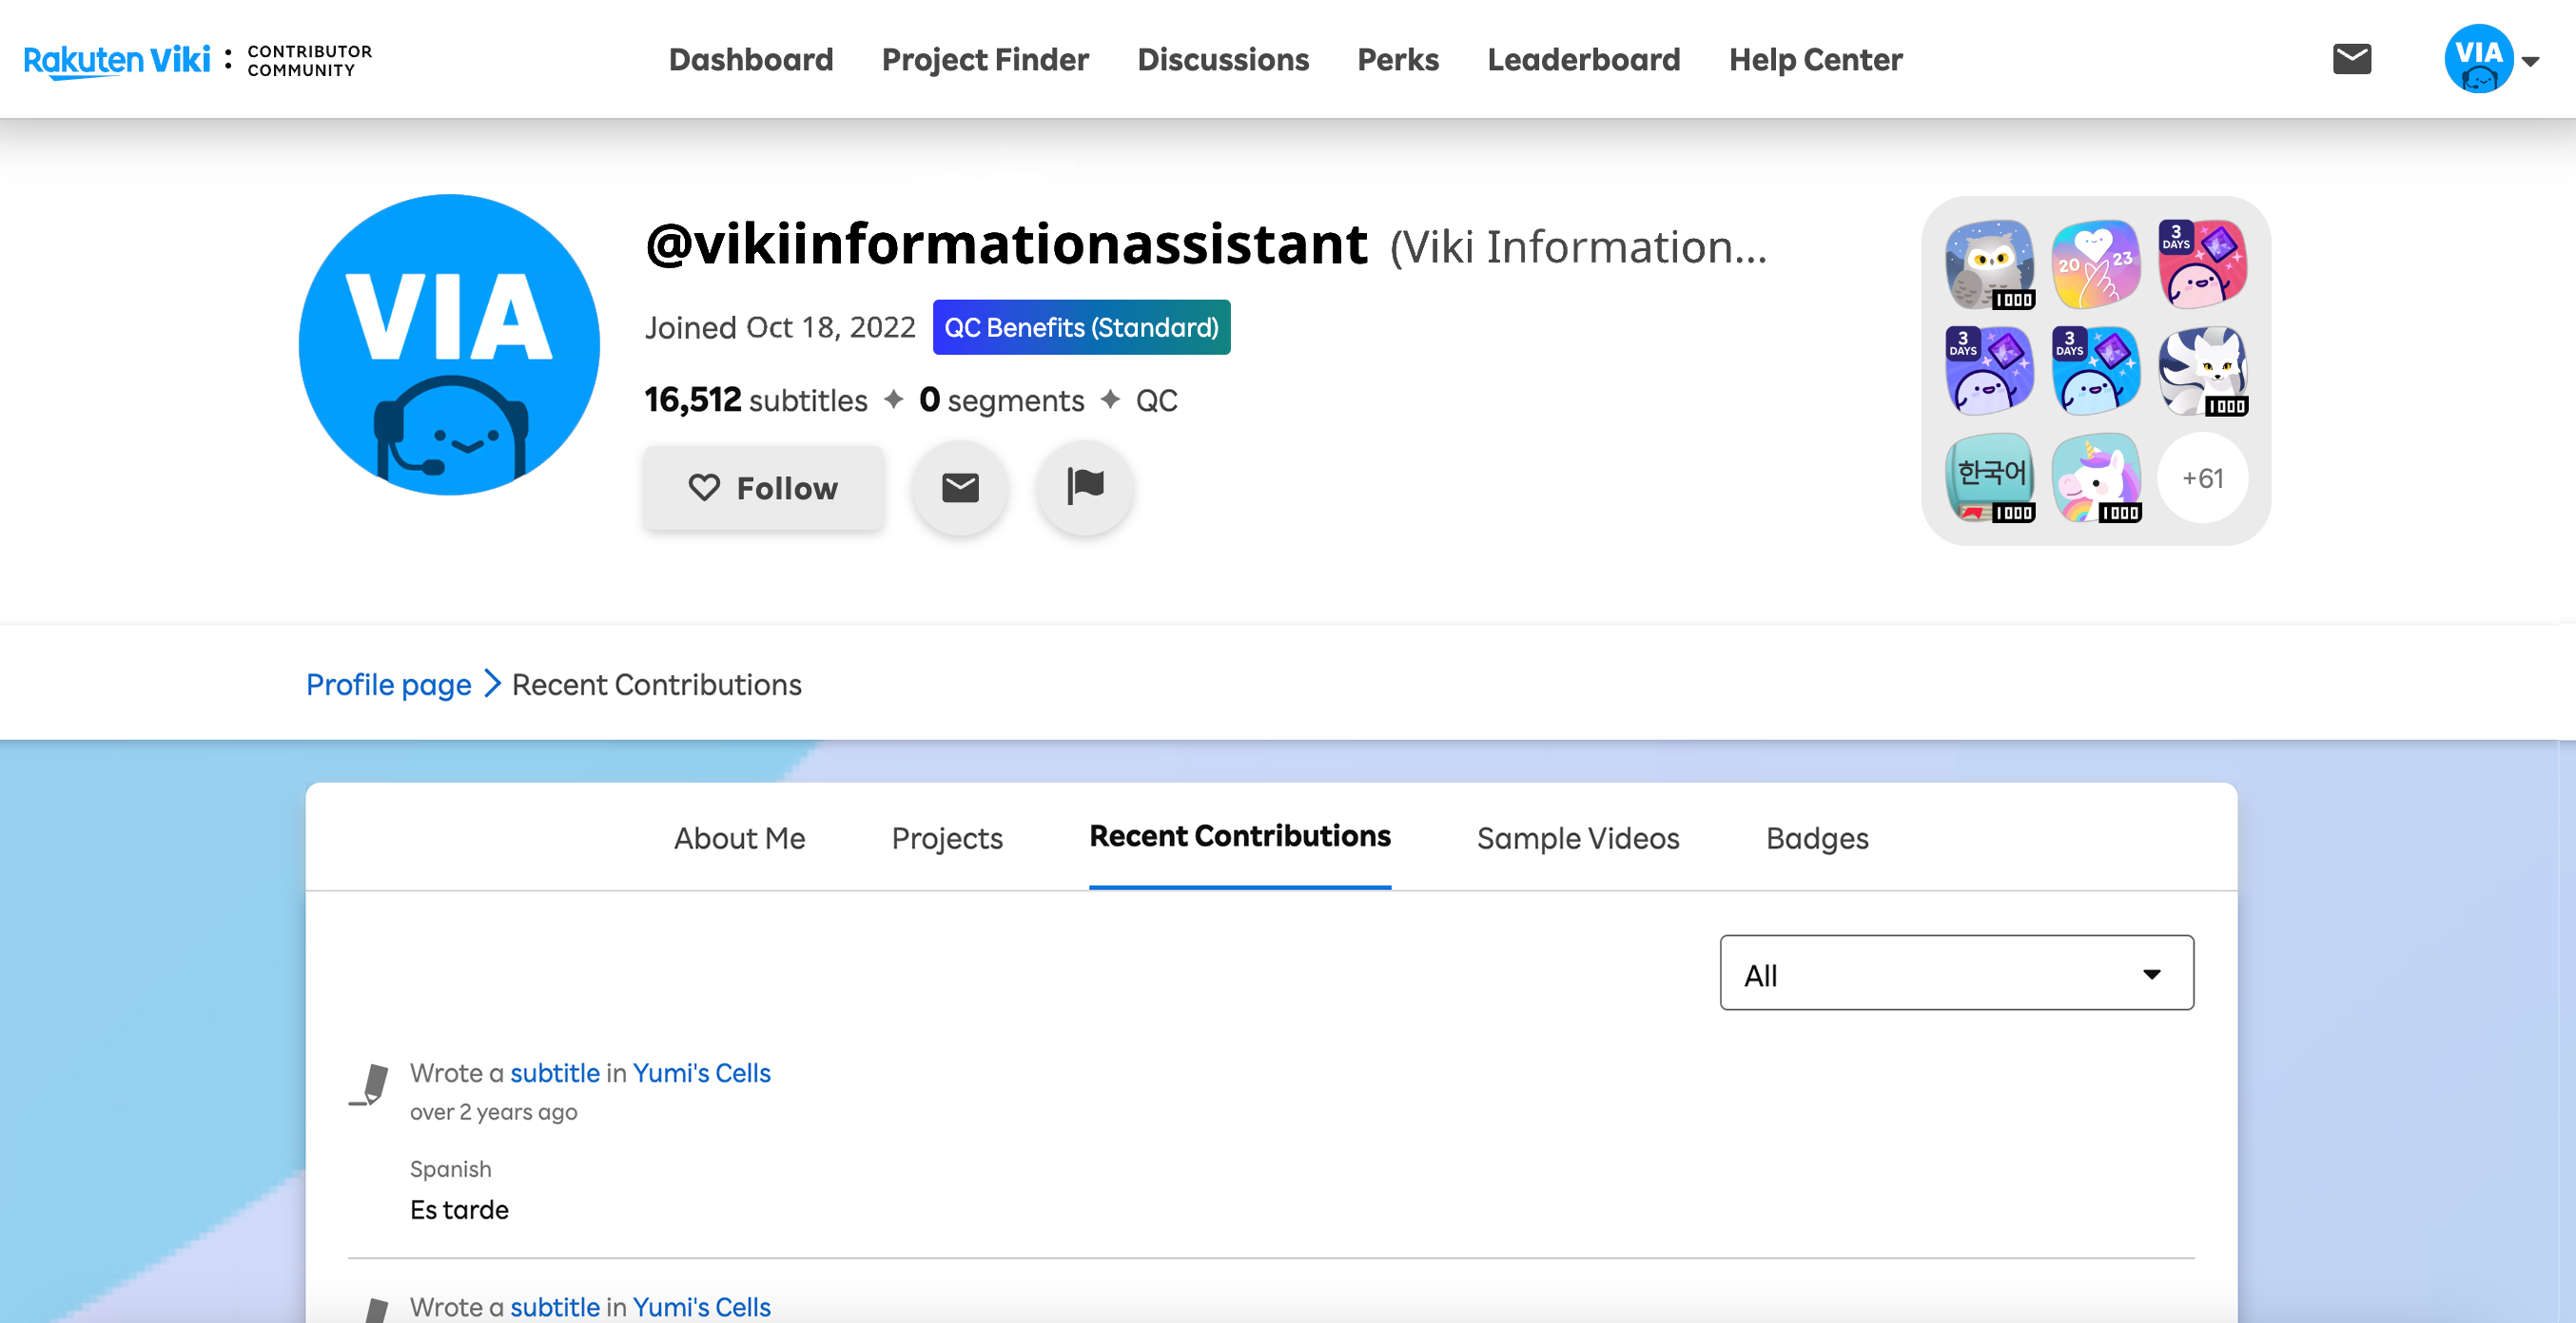
Task: Switch to the Projects tab
Action: pyautogui.click(x=947, y=838)
